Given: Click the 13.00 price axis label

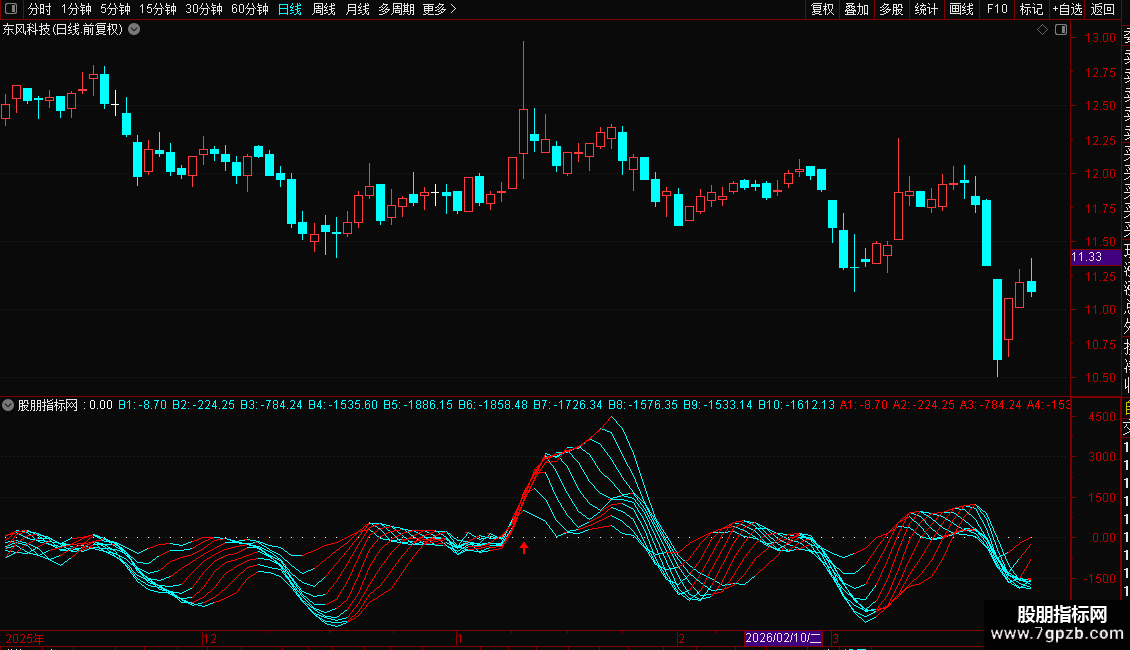Looking at the screenshot, I should pos(1100,38).
